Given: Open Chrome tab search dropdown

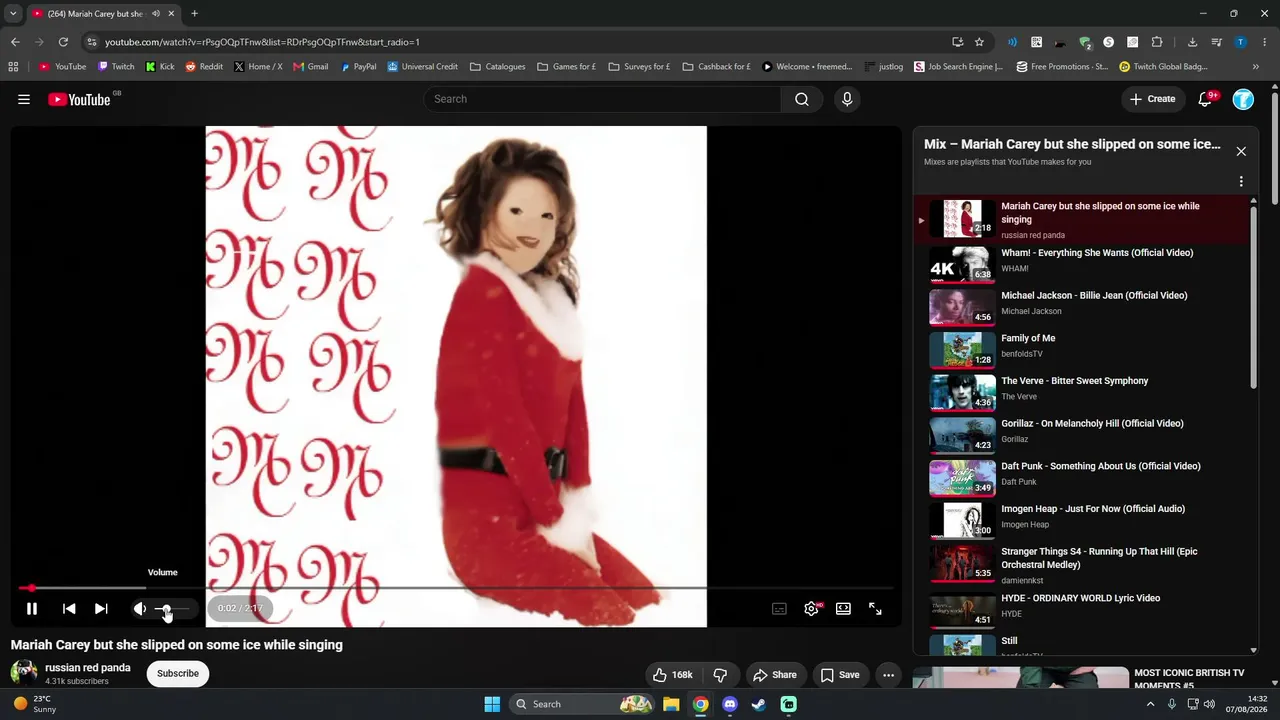Looking at the screenshot, I should coord(13,14).
